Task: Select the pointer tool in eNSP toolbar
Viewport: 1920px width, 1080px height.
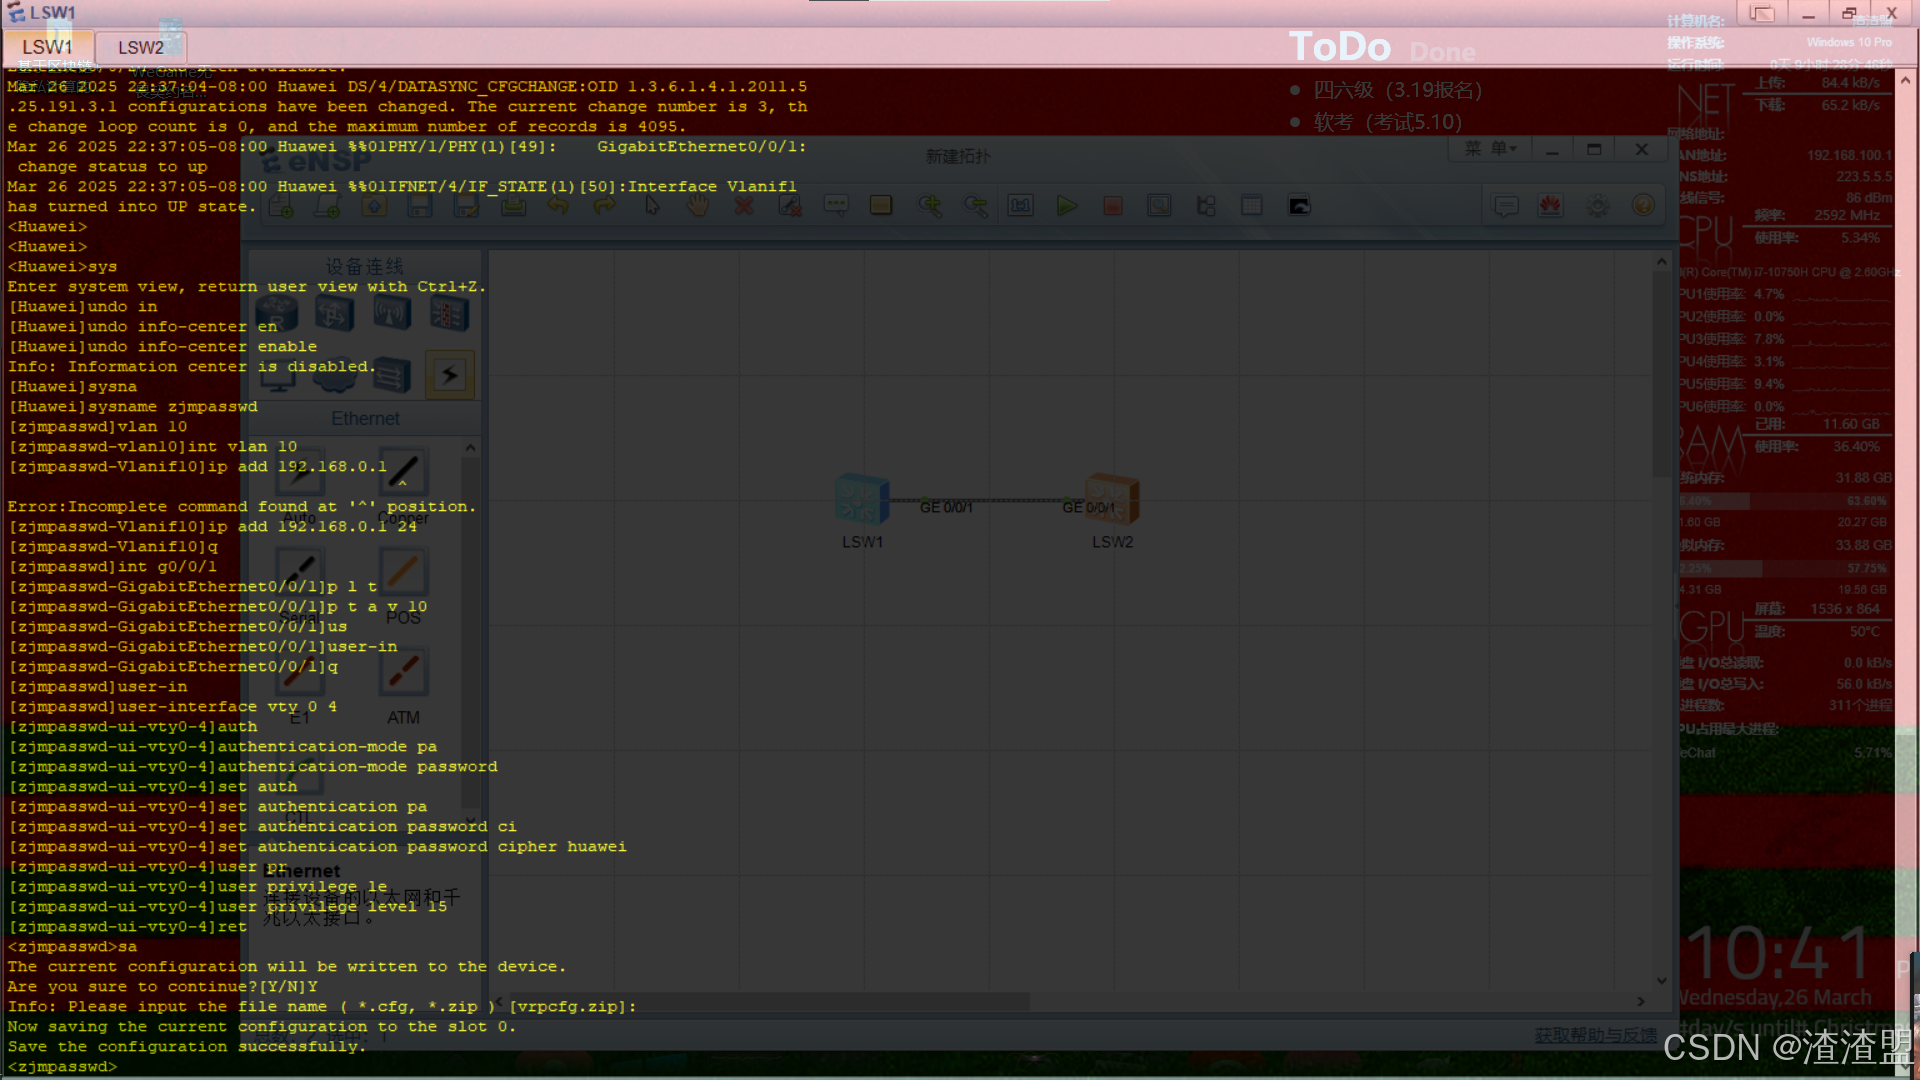Action: [652, 206]
